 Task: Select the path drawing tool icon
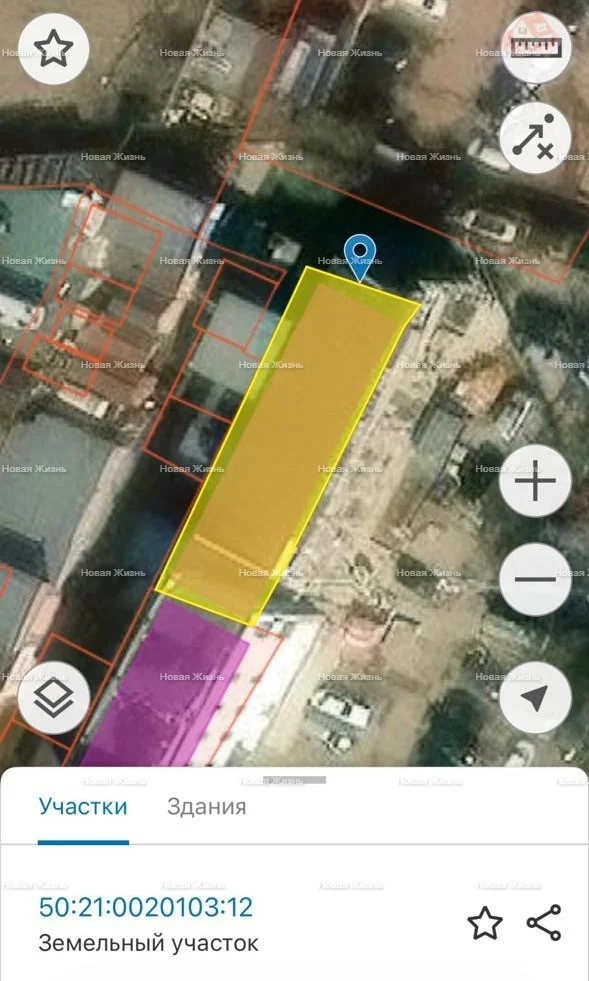click(x=535, y=139)
